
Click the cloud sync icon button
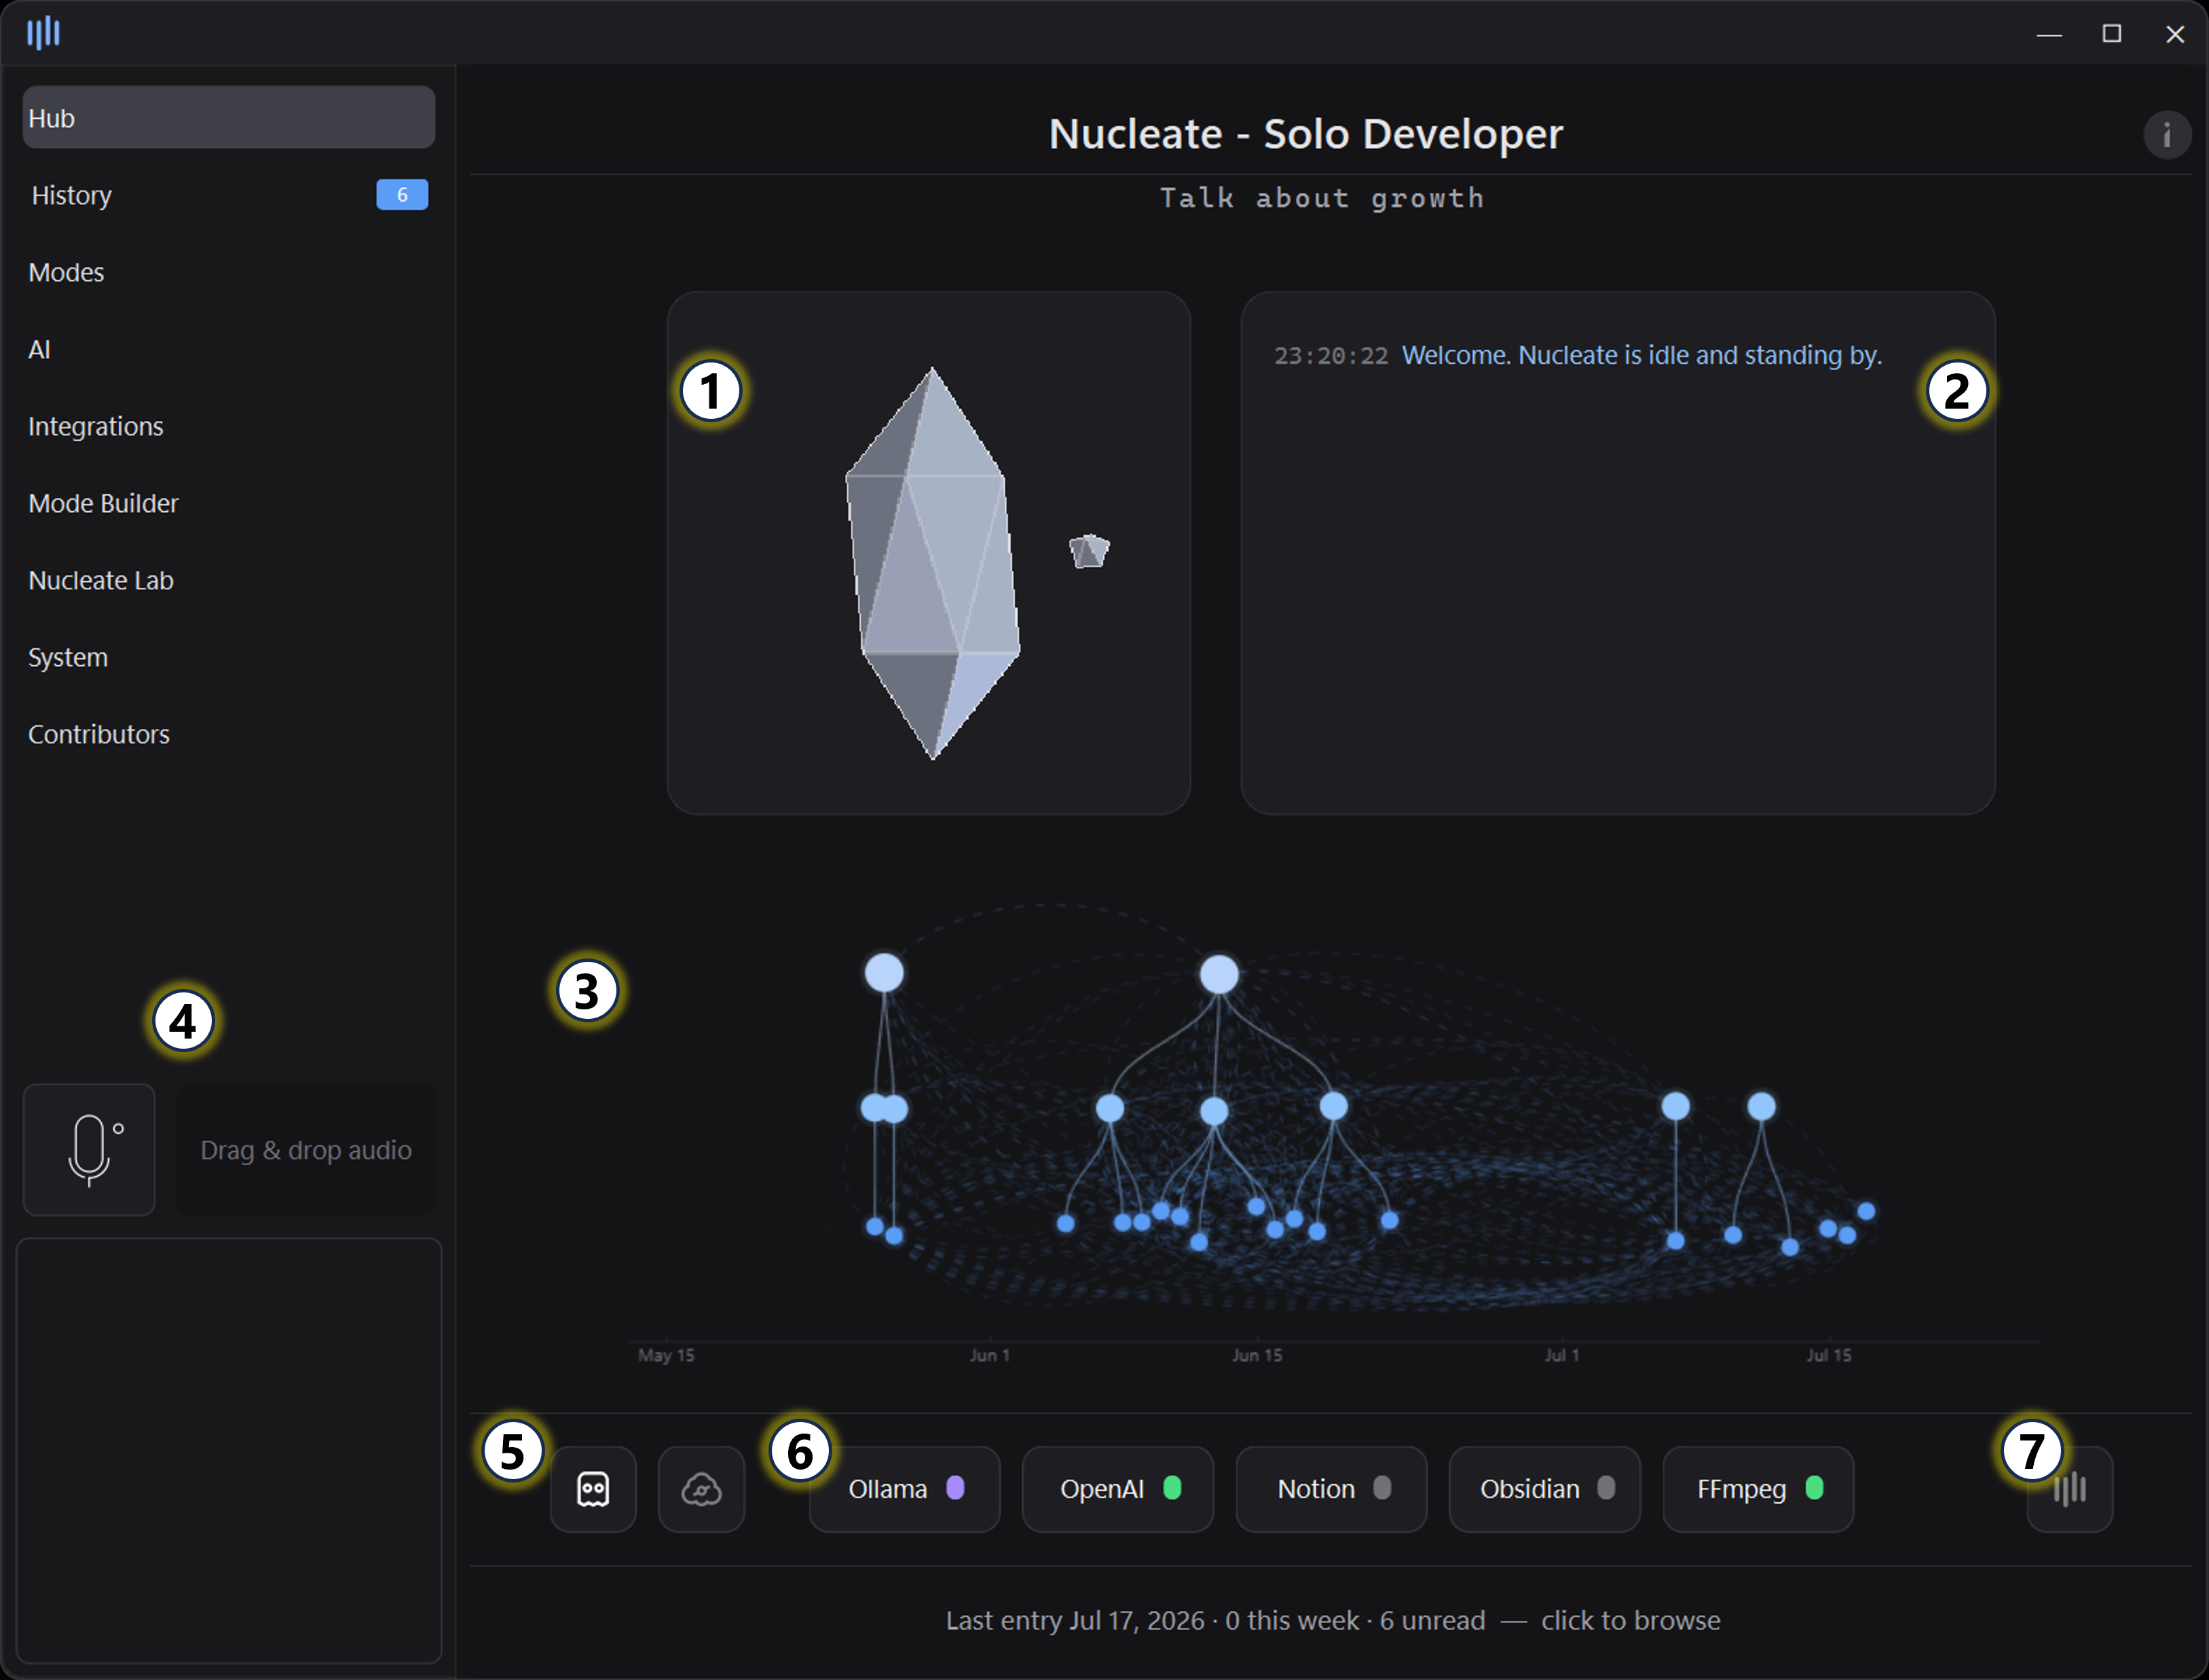(x=701, y=1489)
